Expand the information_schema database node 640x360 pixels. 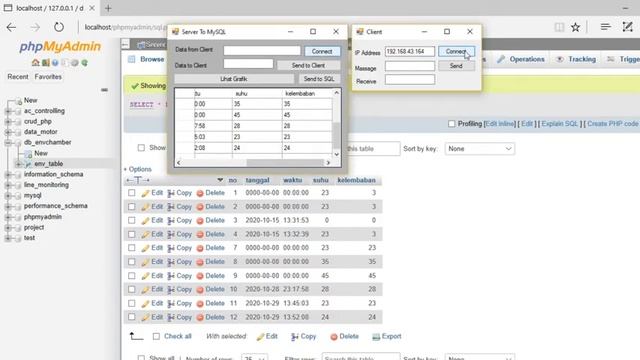pos(8,175)
